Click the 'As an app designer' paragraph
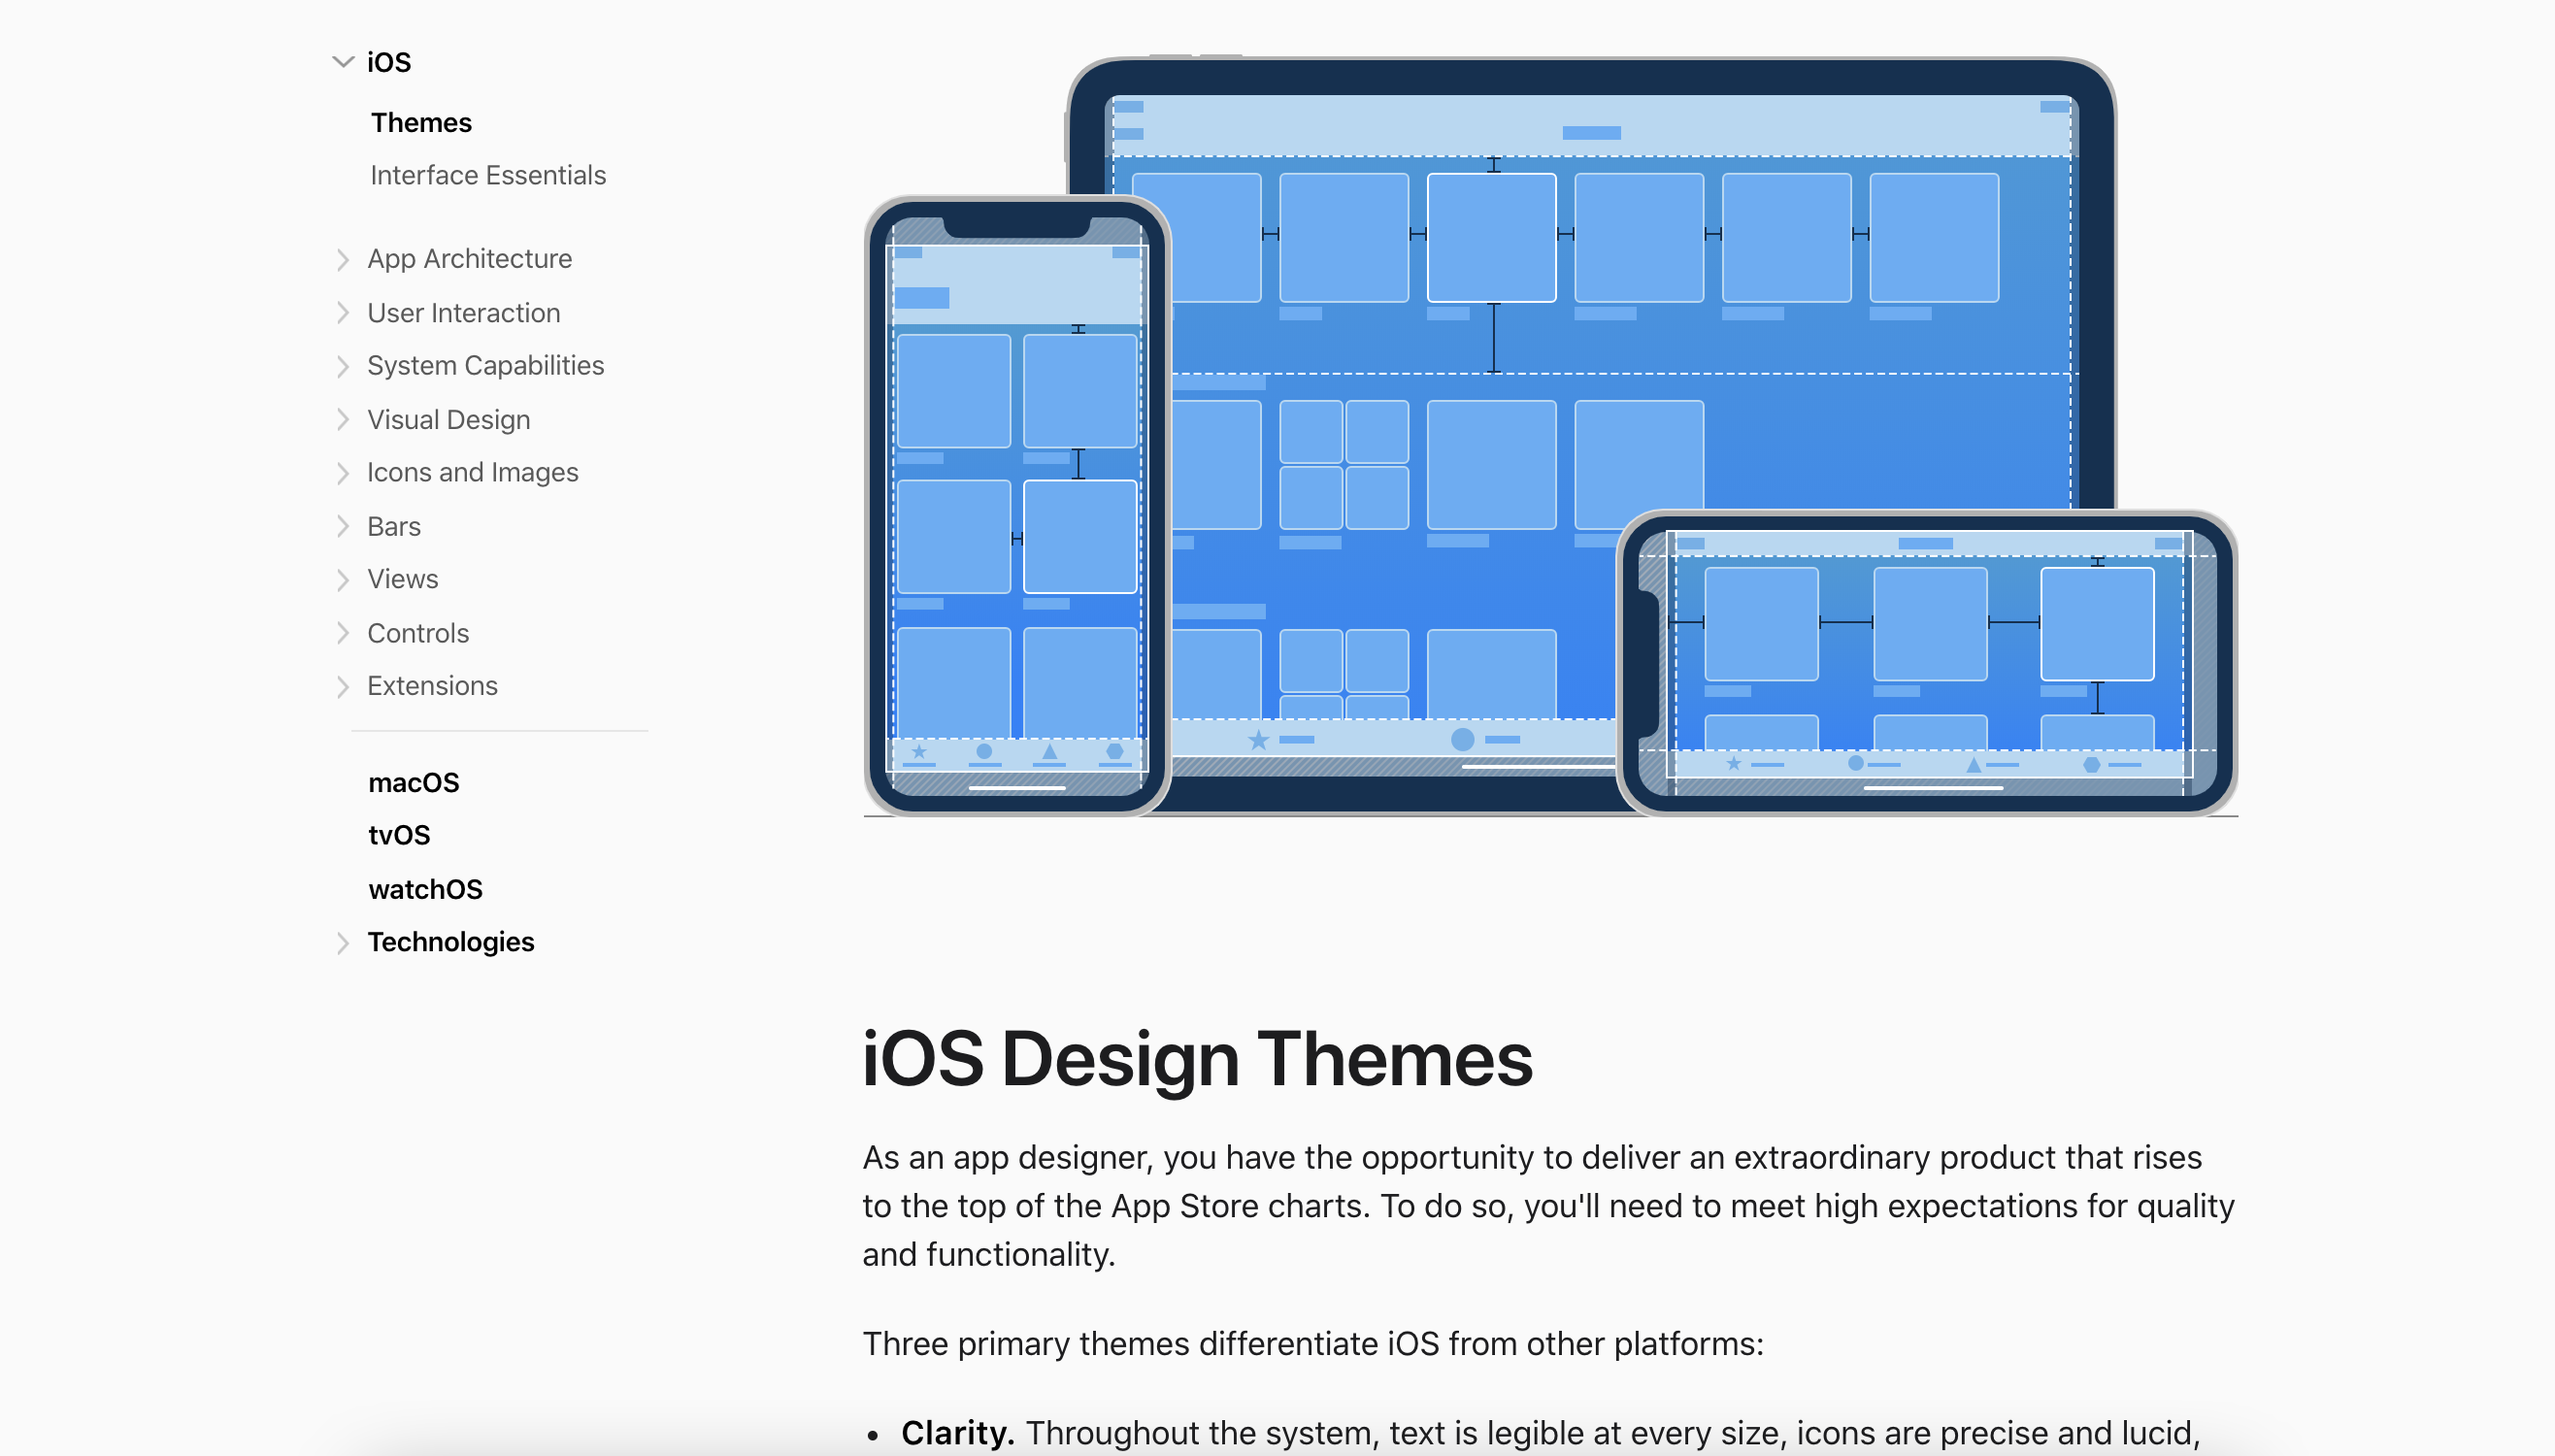Screen dimensions: 2555x1456 [1548, 1206]
